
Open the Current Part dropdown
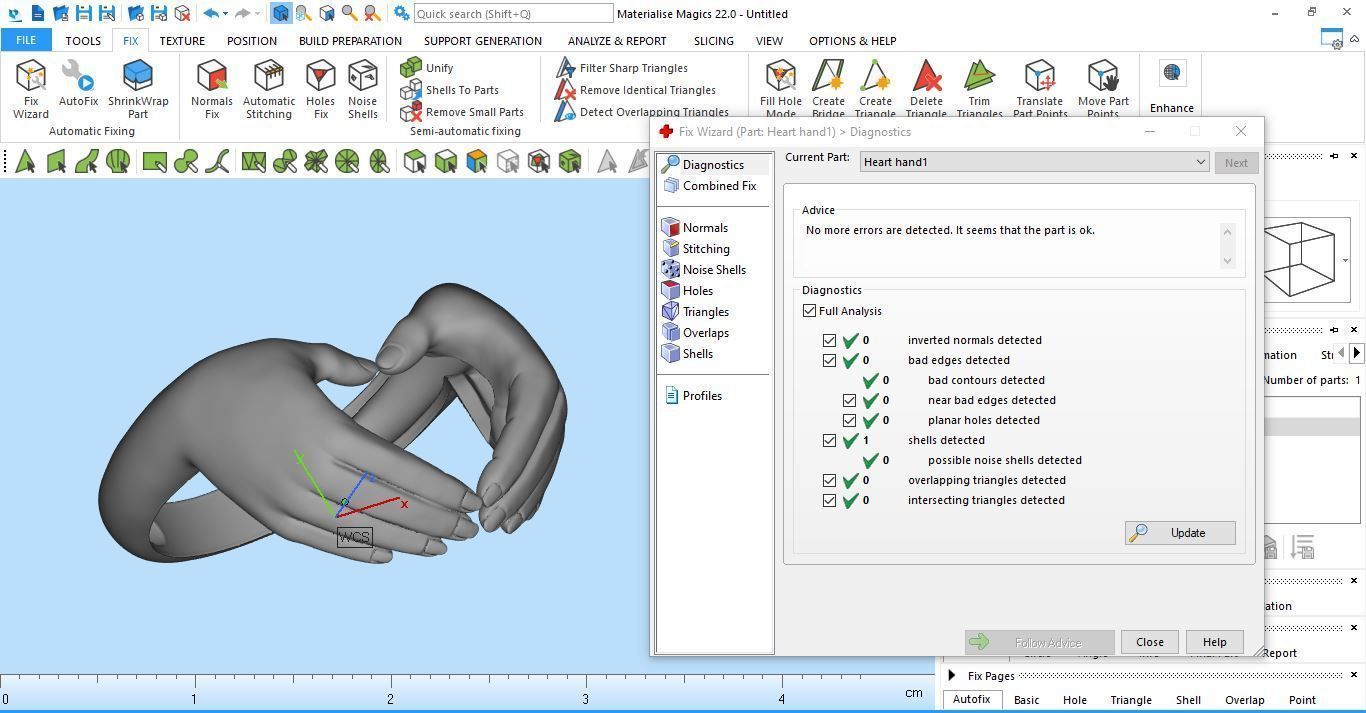pyautogui.click(x=1034, y=162)
